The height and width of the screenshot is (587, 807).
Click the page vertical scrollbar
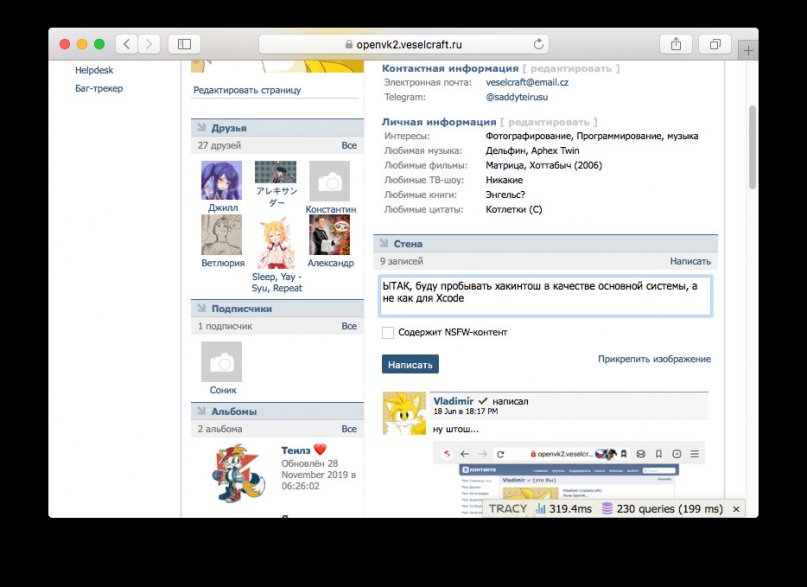coord(752,147)
